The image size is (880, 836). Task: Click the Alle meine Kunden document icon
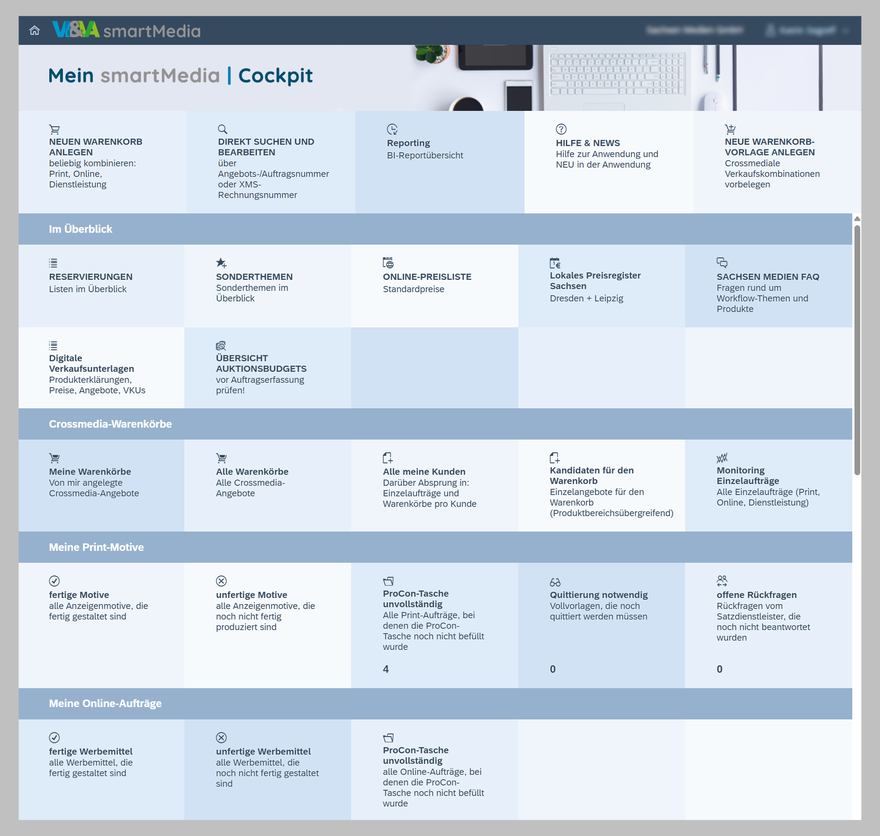coord(388,457)
